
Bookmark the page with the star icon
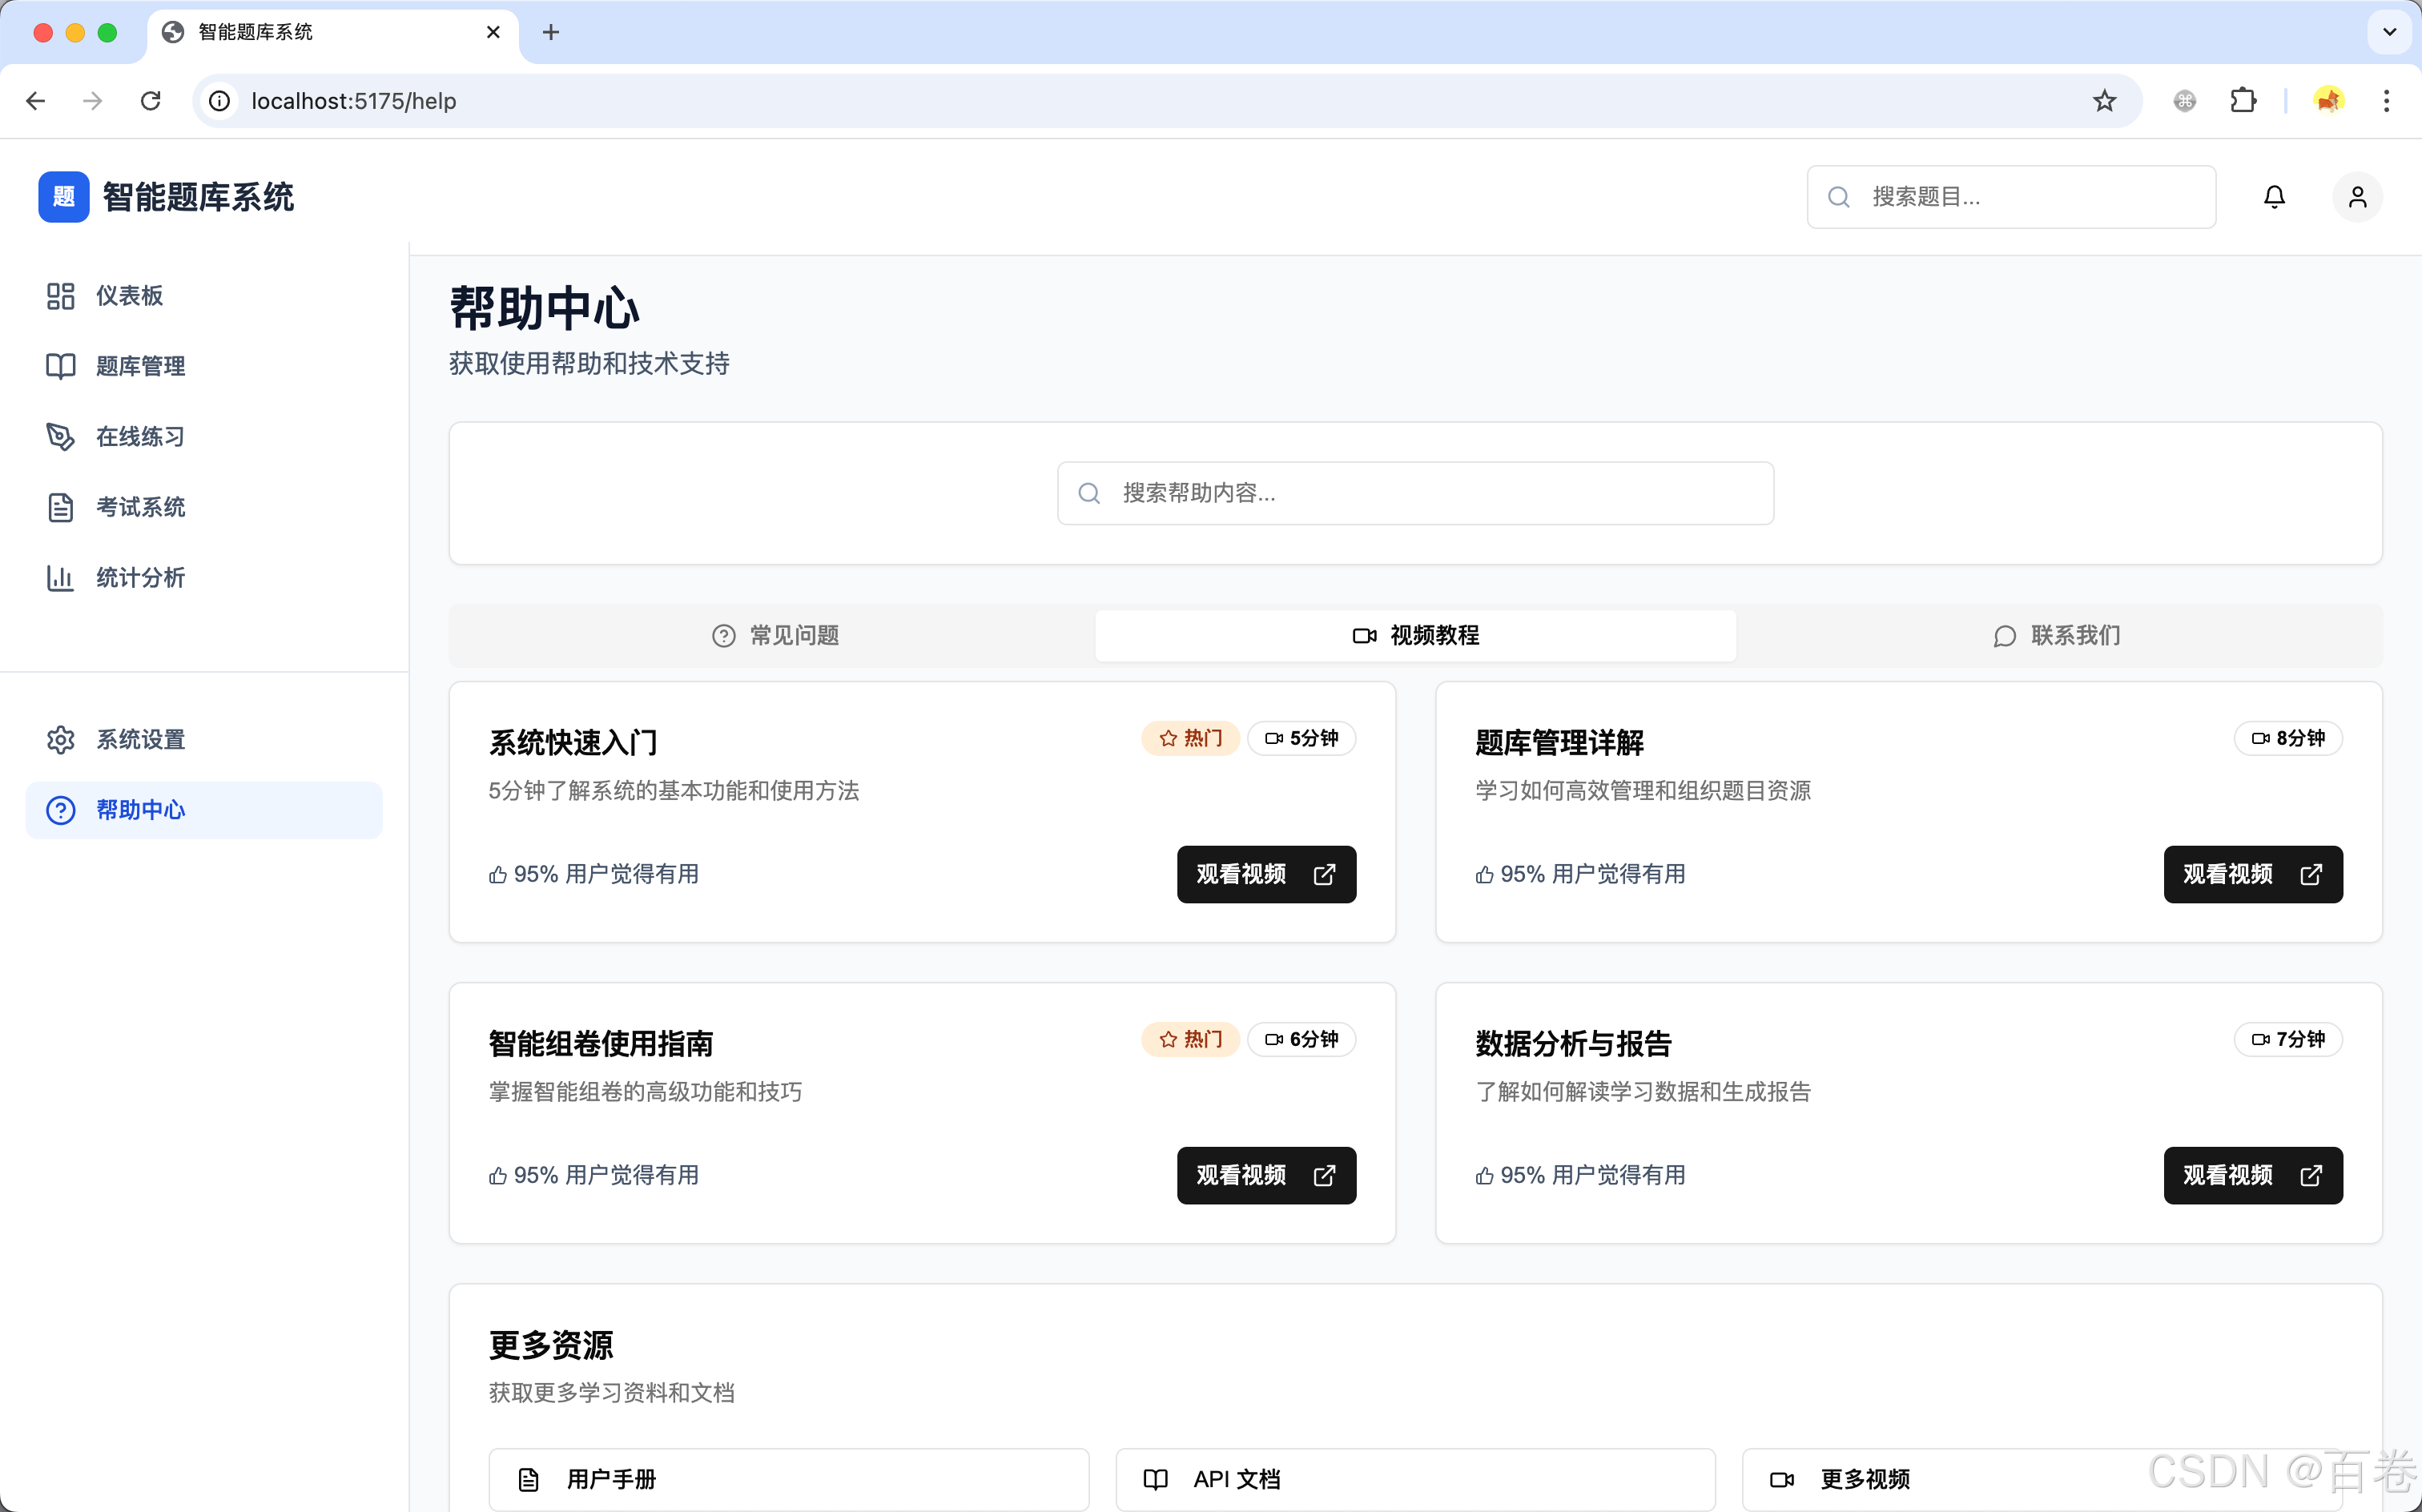pyautogui.click(x=2103, y=100)
